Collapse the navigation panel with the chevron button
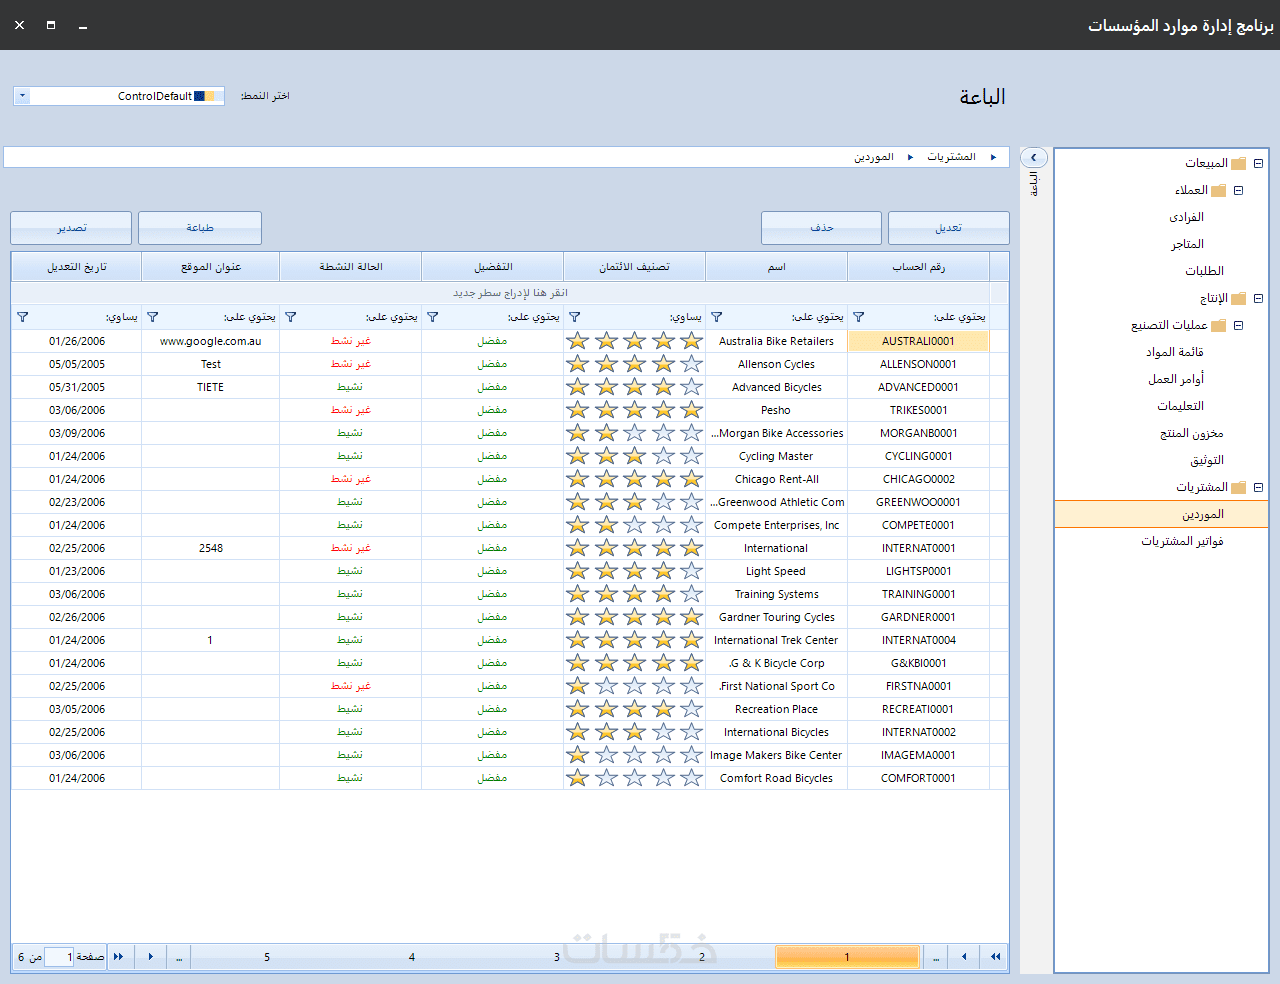1280x984 pixels. pos(1034,158)
